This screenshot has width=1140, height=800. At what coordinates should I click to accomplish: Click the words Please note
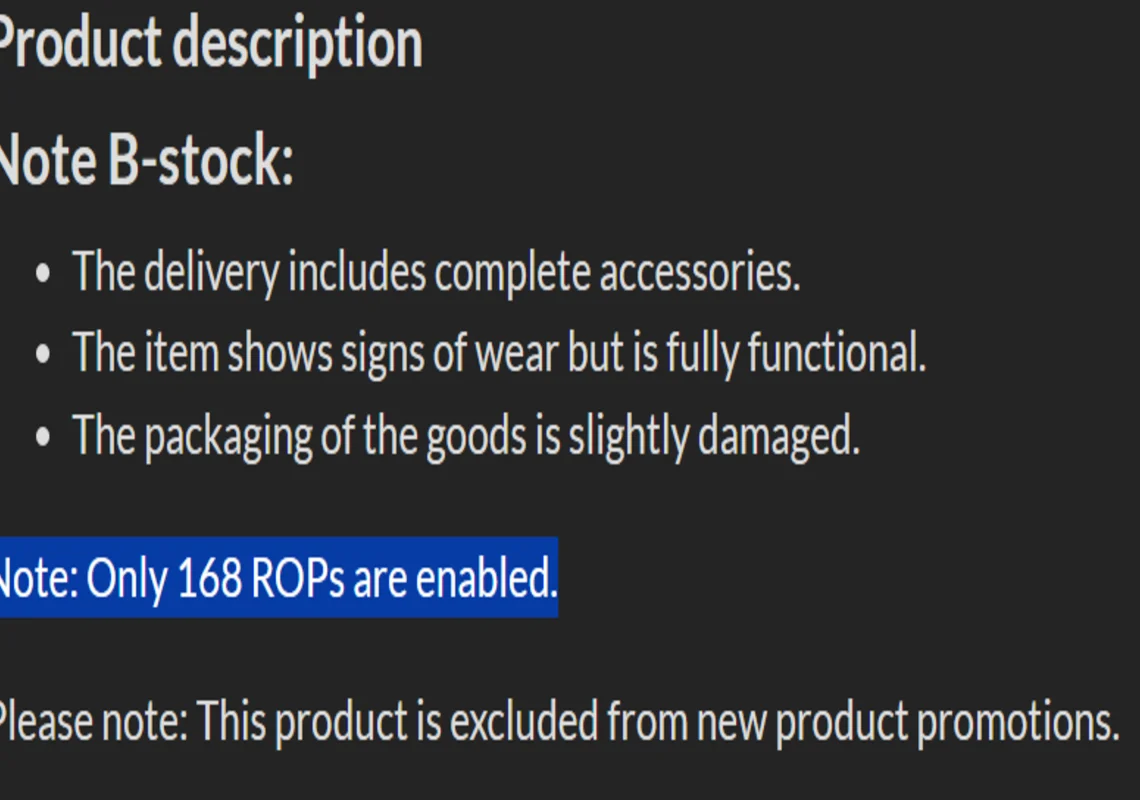tap(93, 722)
